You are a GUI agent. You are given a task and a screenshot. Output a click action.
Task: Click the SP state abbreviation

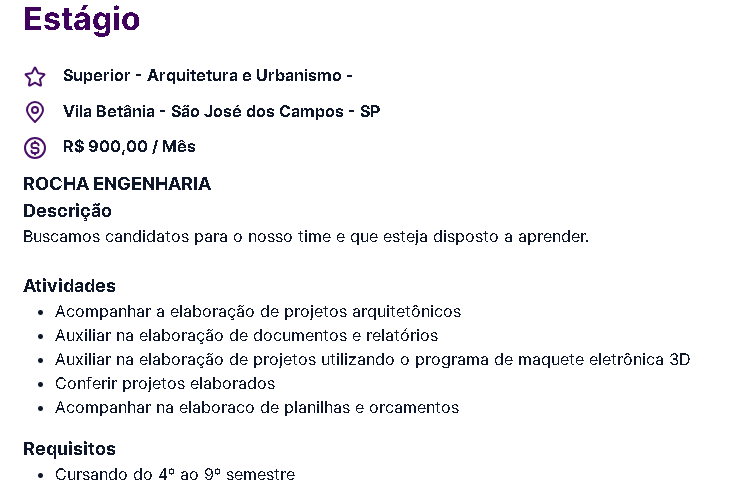(x=370, y=111)
